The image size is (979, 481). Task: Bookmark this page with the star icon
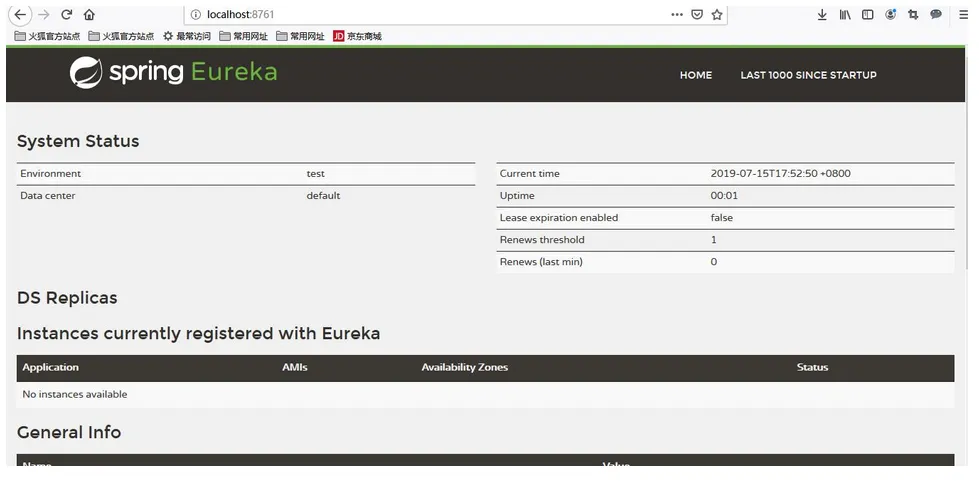click(717, 14)
